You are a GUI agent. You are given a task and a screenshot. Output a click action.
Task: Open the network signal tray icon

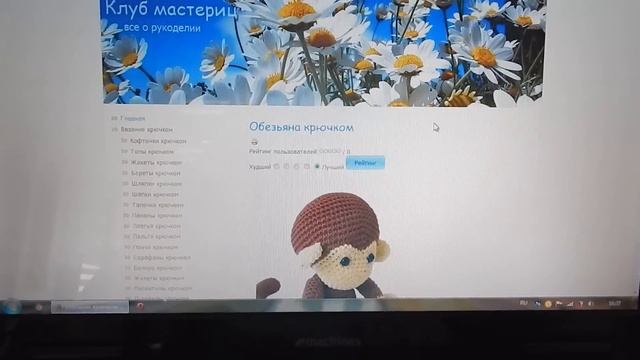click(570, 304)
